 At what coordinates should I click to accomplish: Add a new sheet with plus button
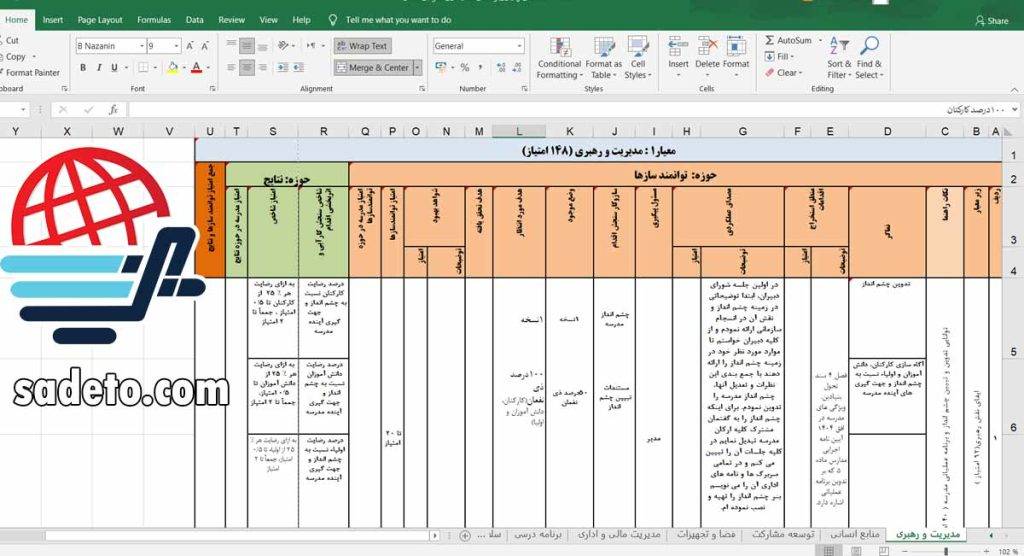465,535
